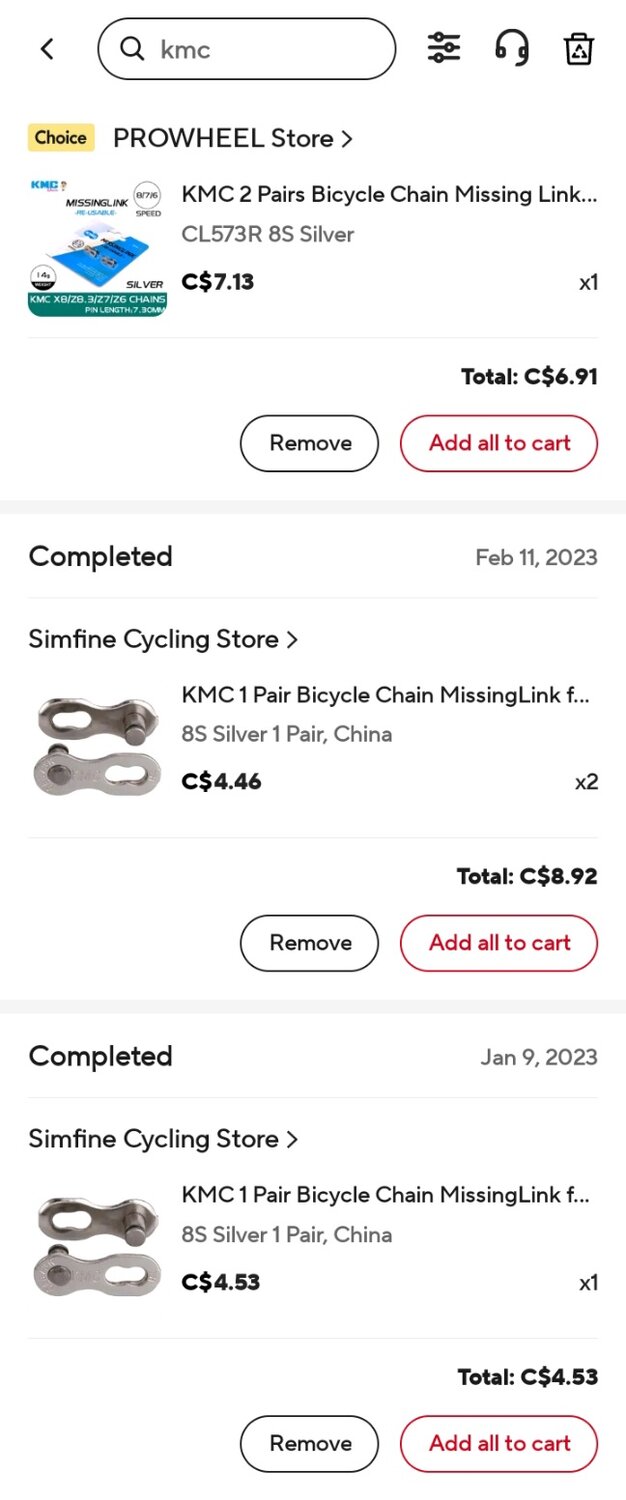Remove the Feb 11 Simfine order
Image resolution: width=626 pixels, height=1500 pixels.
309,942
